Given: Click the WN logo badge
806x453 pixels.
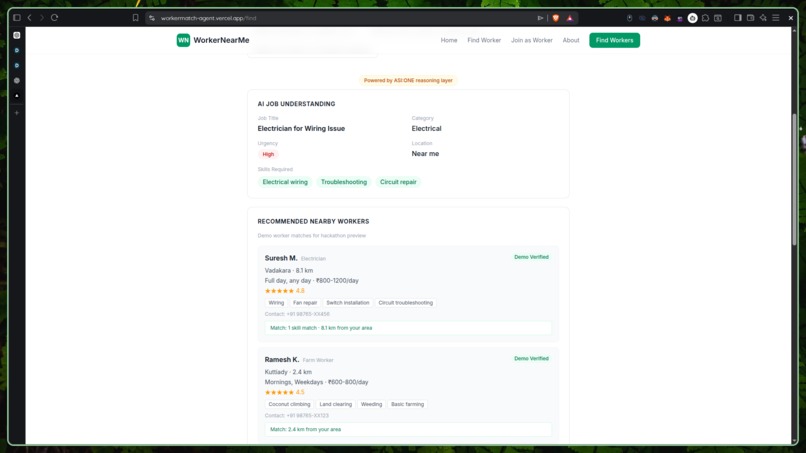Looking at the screenshot, I should point(183,40).
